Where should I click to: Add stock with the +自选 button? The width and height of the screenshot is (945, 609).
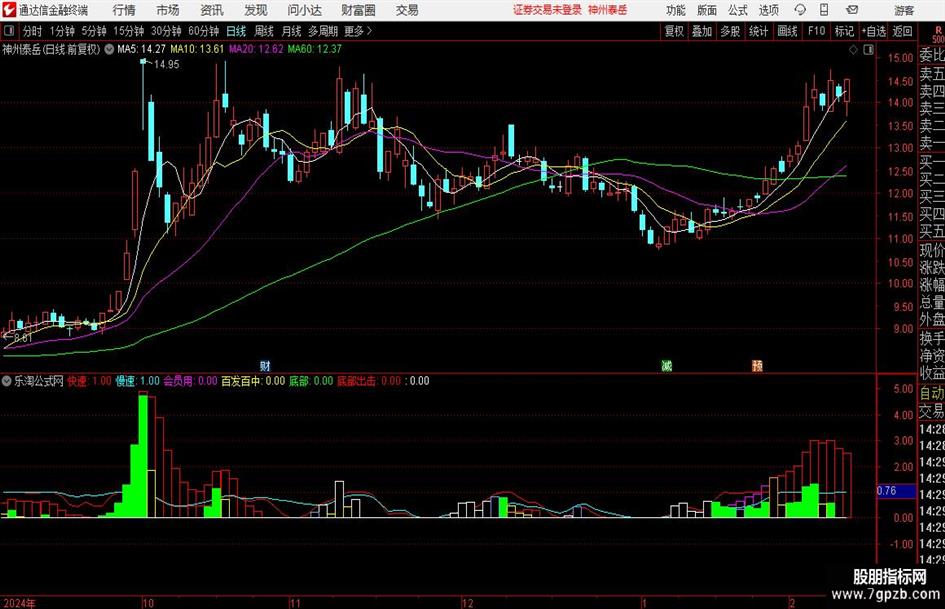tap(873, 31)
